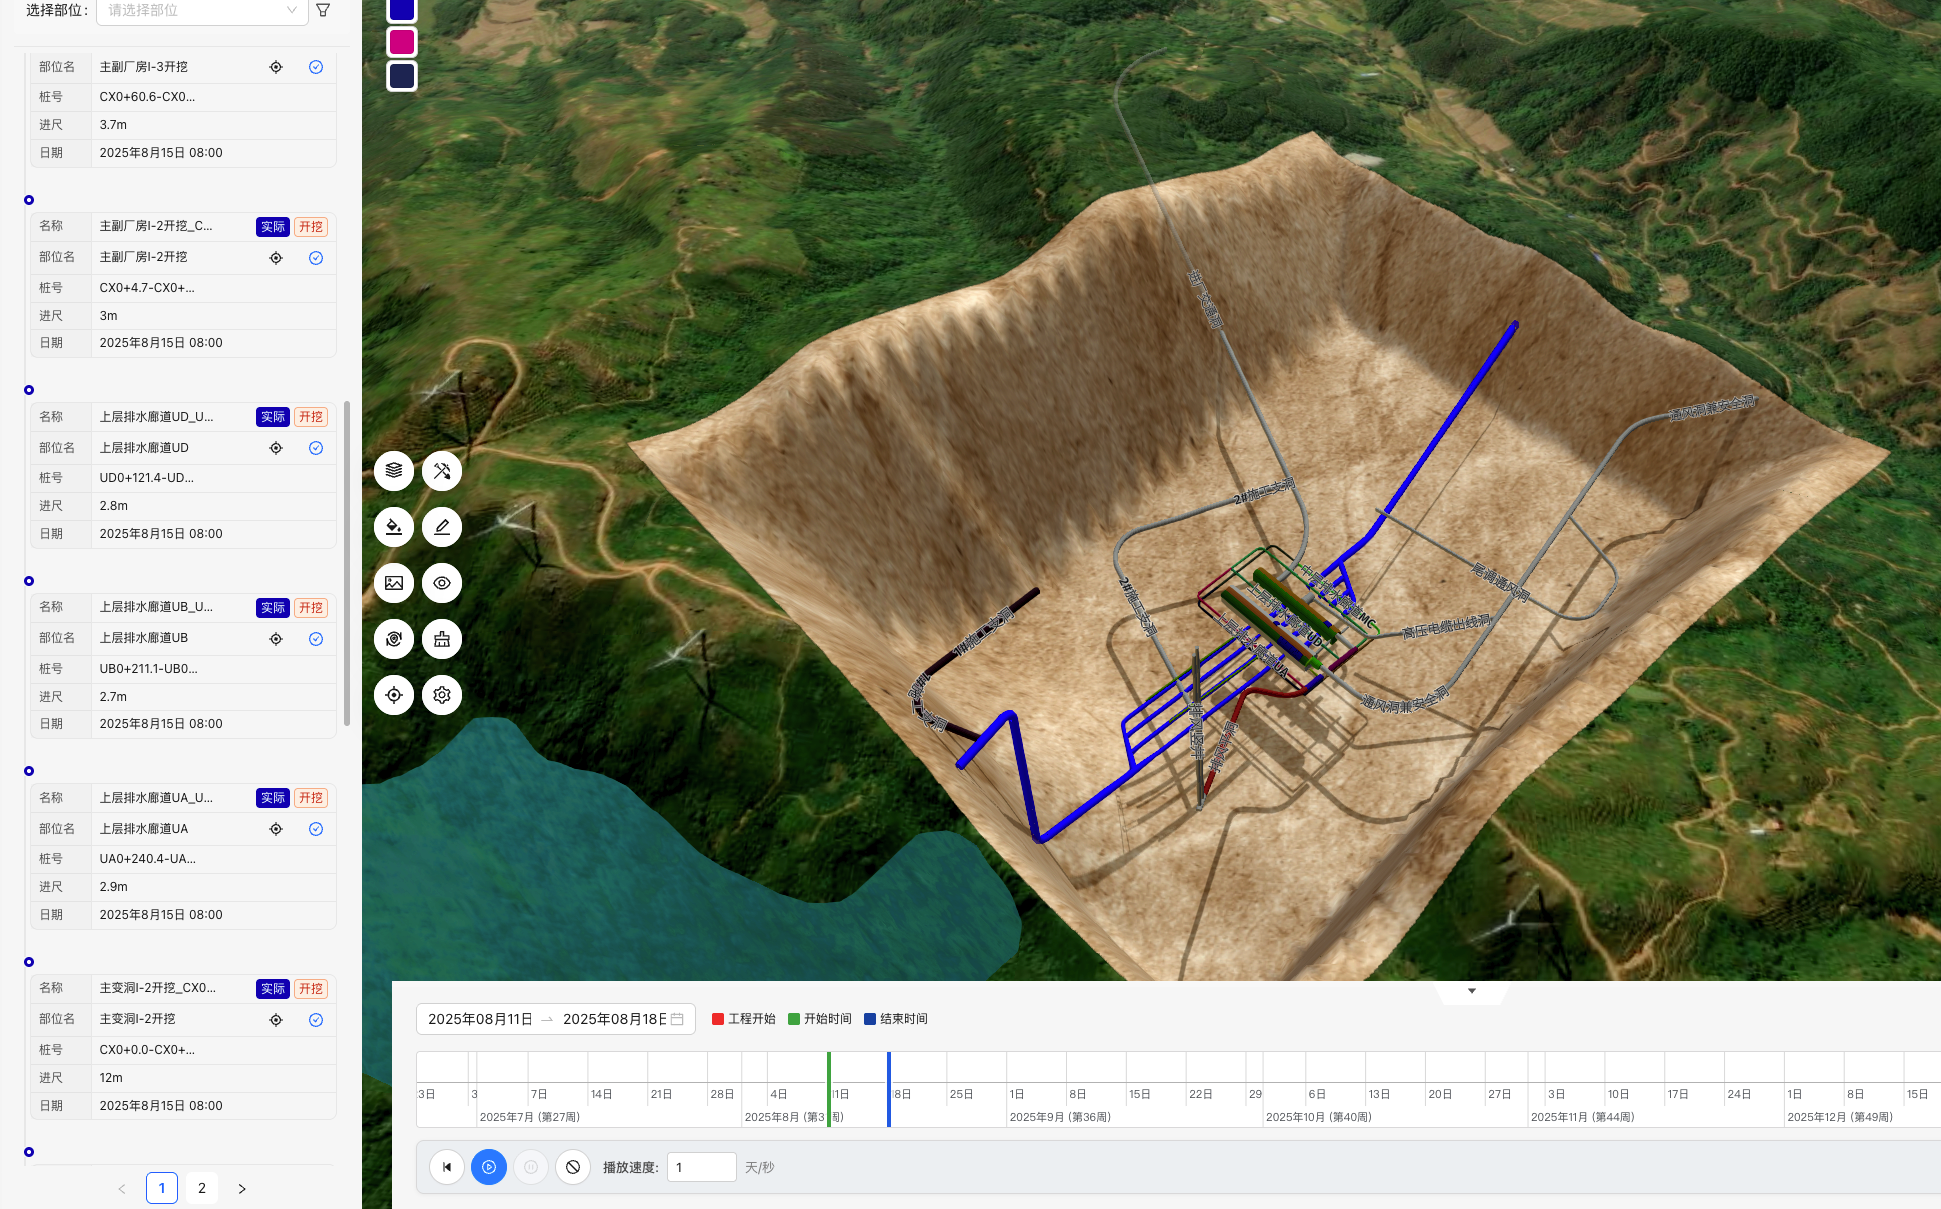Image resolution: width=1941 pixels, height=1209 pixels.
Task: Go to page 2 of list
Action: pos(202,1188)
